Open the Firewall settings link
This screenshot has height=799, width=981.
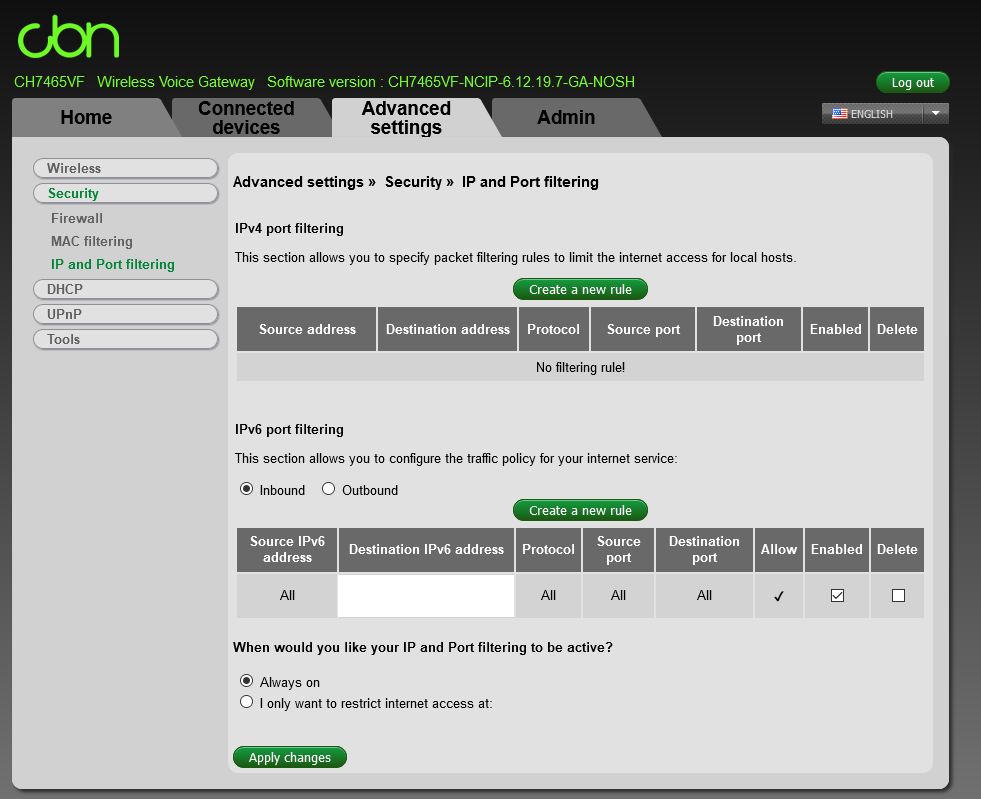point(77,218)
